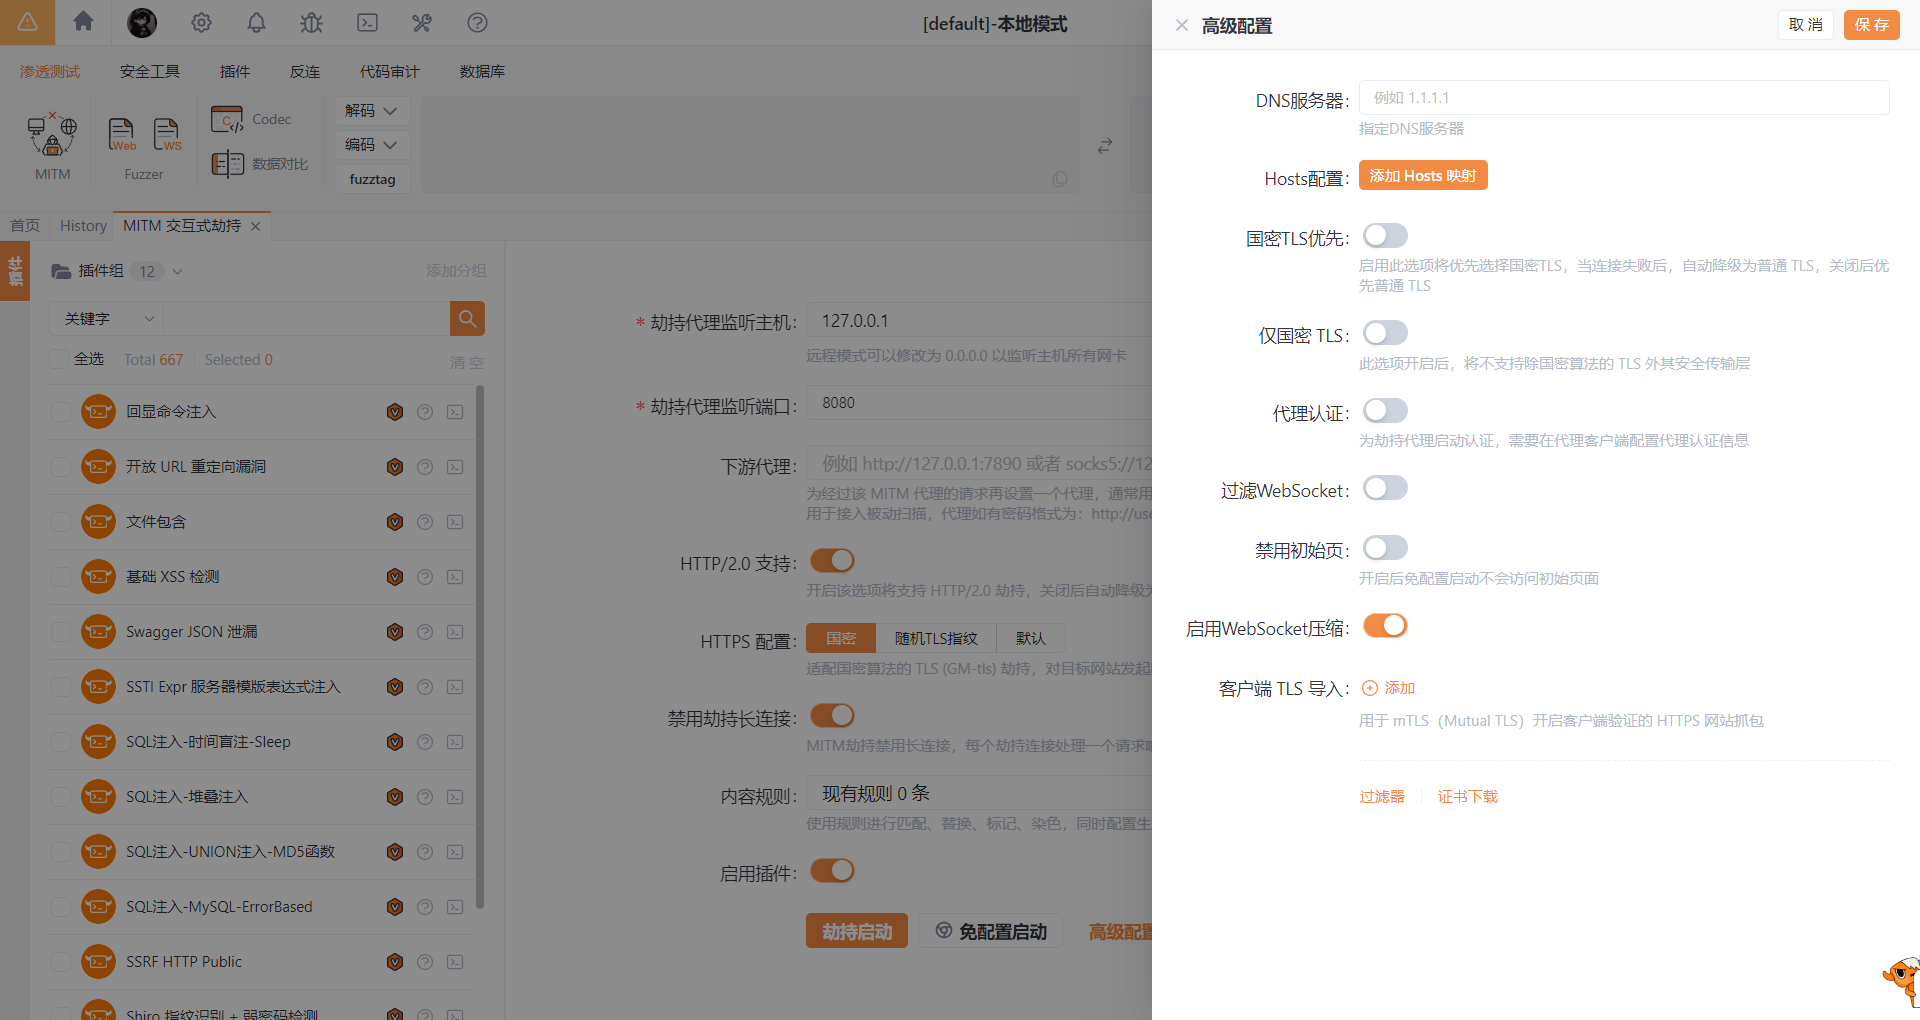Click the plugin keyword search field
This screenshot has height=1020, width=1920.
pyautogui.click(x=306, y=318)
